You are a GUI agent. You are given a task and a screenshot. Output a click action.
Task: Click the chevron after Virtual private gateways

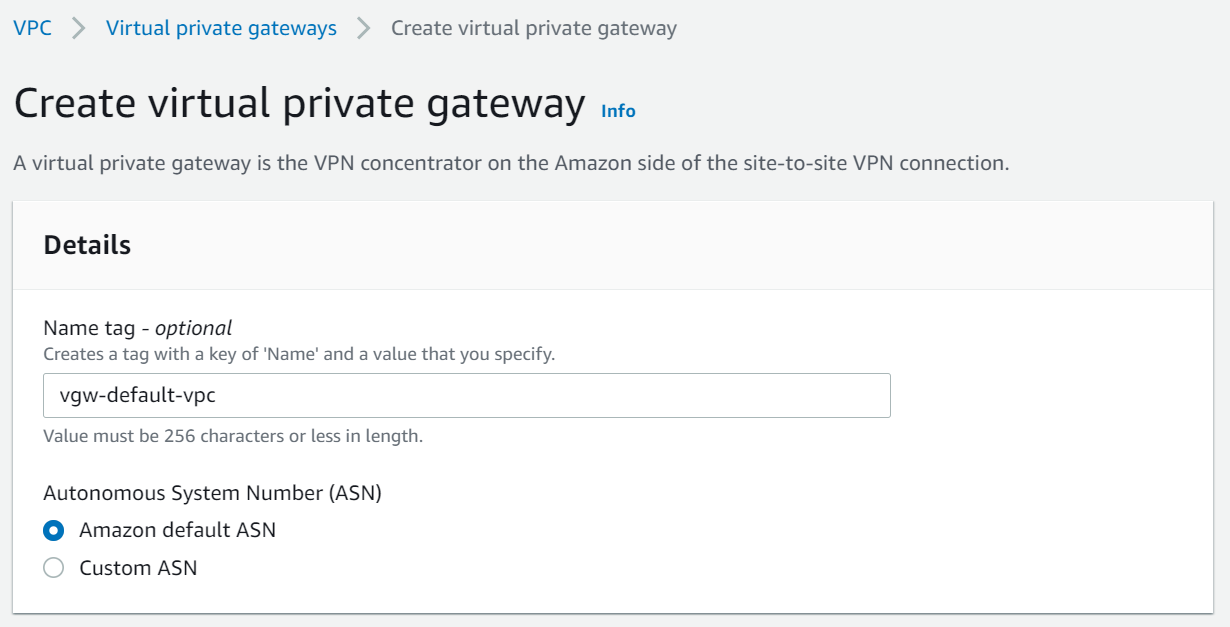pyautogui.click(x=364, y=28)
